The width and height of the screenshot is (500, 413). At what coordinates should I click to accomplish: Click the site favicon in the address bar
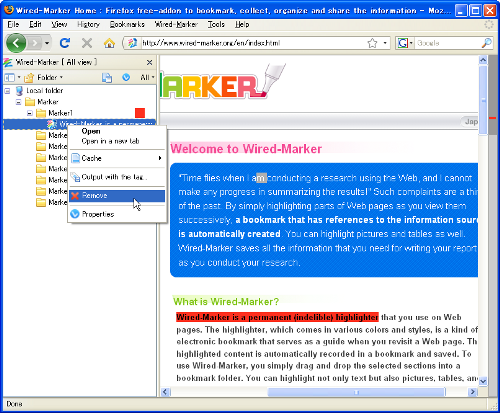point(132,43)
